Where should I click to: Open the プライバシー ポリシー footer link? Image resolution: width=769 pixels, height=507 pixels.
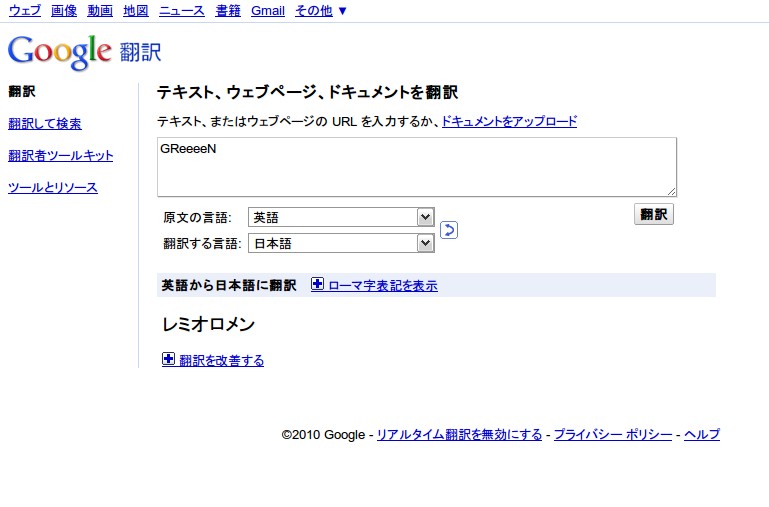click(613, 434)
